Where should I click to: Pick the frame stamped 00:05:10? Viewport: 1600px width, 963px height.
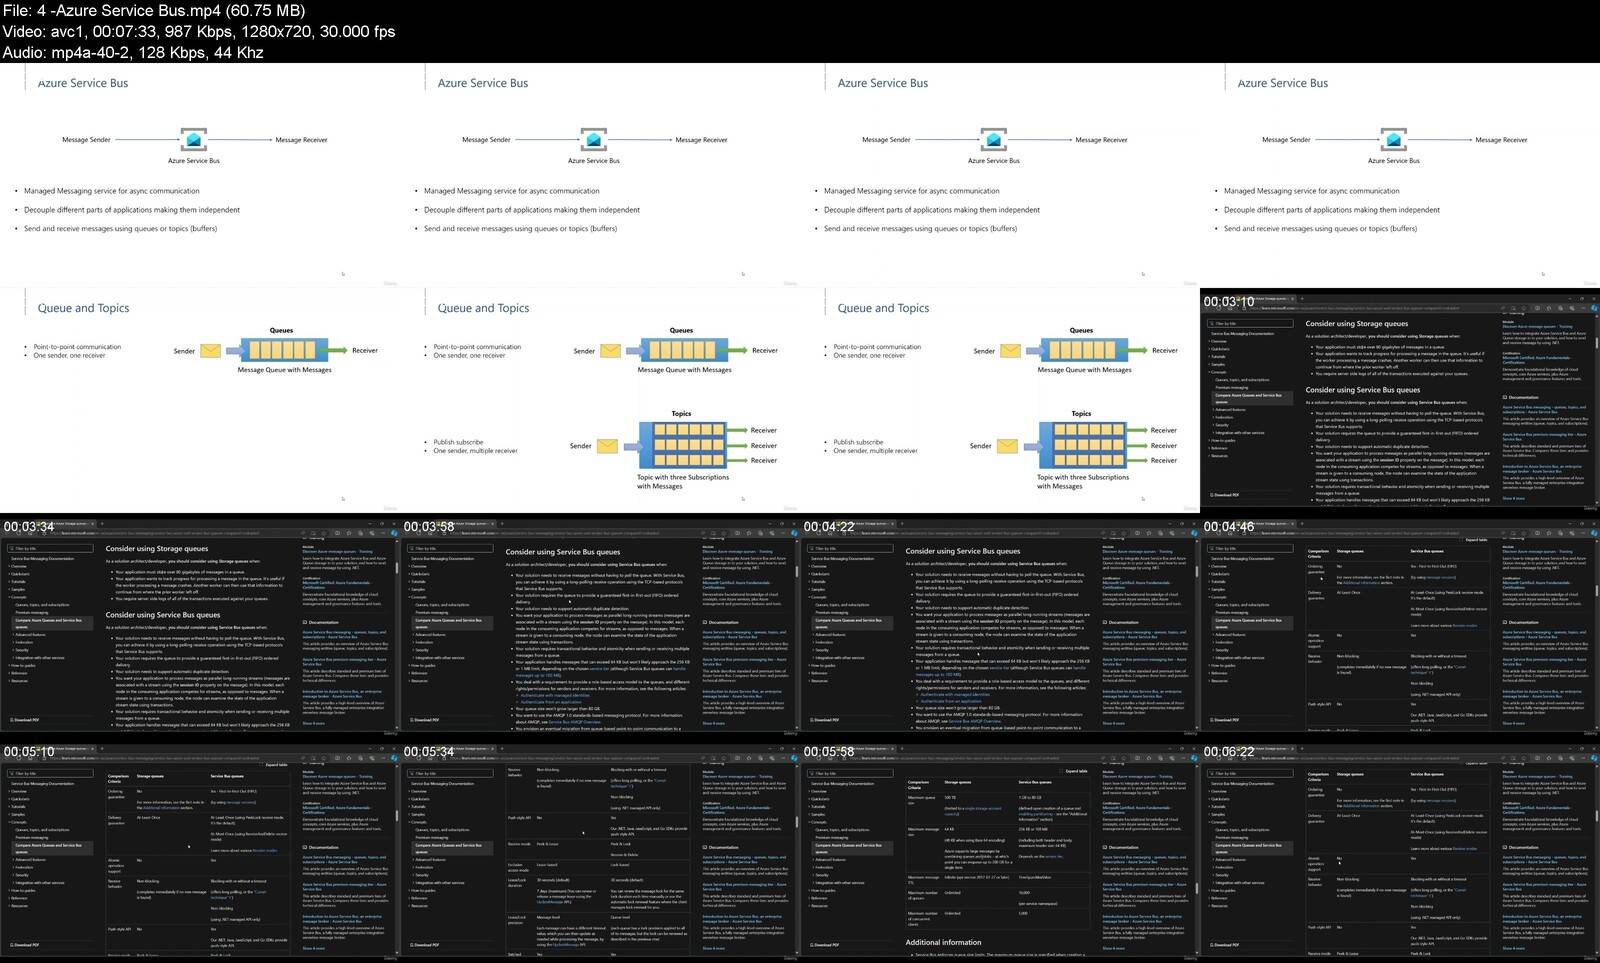tap(200, 850)
